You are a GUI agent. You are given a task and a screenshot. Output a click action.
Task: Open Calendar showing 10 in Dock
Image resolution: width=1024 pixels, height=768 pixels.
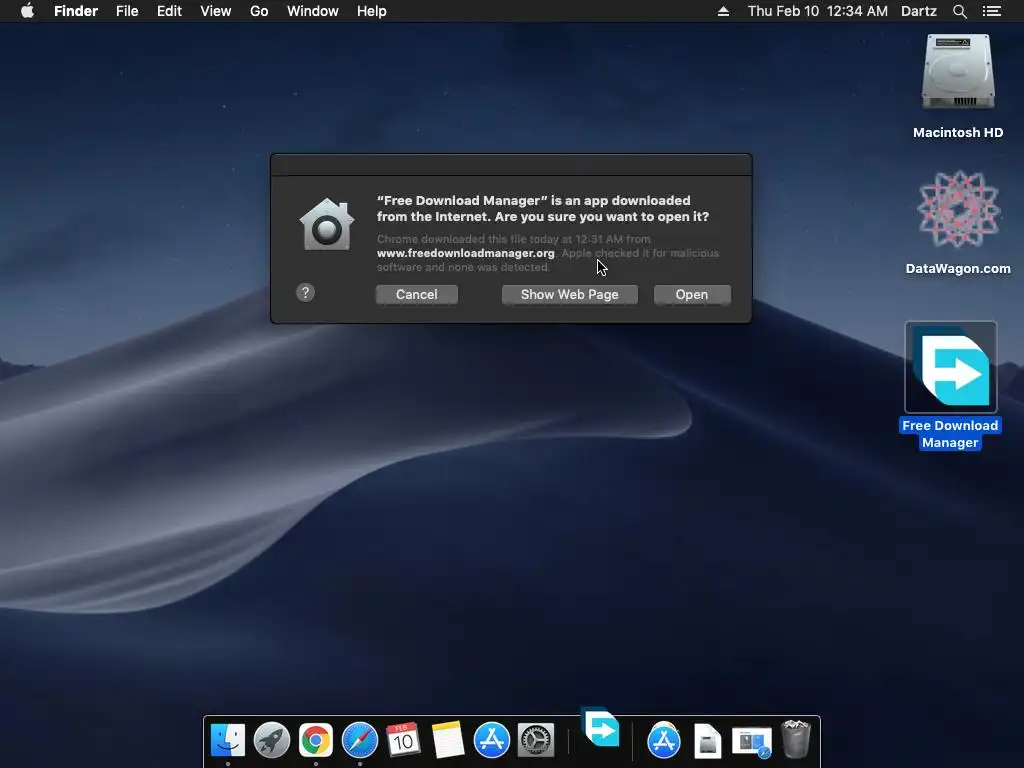click(x=403, y=740)
